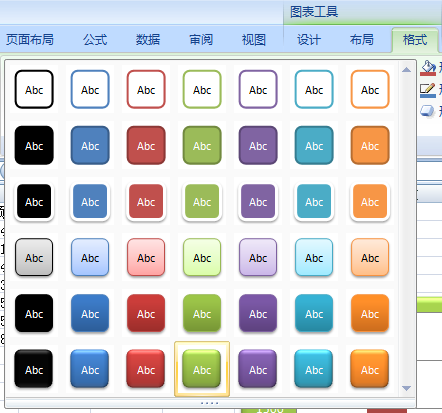Click the gallery scroll up arrow
The width and height of the screenshot is (442, 413).
406,70
